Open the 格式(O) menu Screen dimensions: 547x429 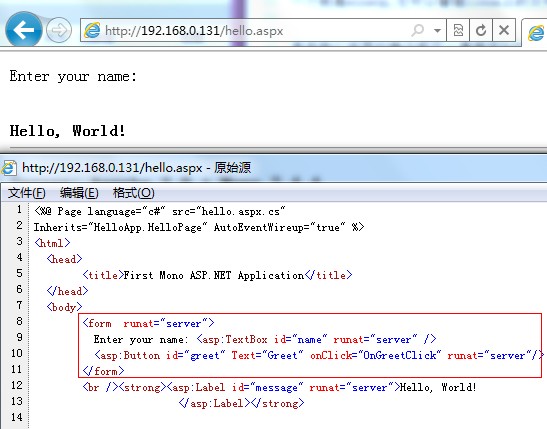(x=134, y=193)
